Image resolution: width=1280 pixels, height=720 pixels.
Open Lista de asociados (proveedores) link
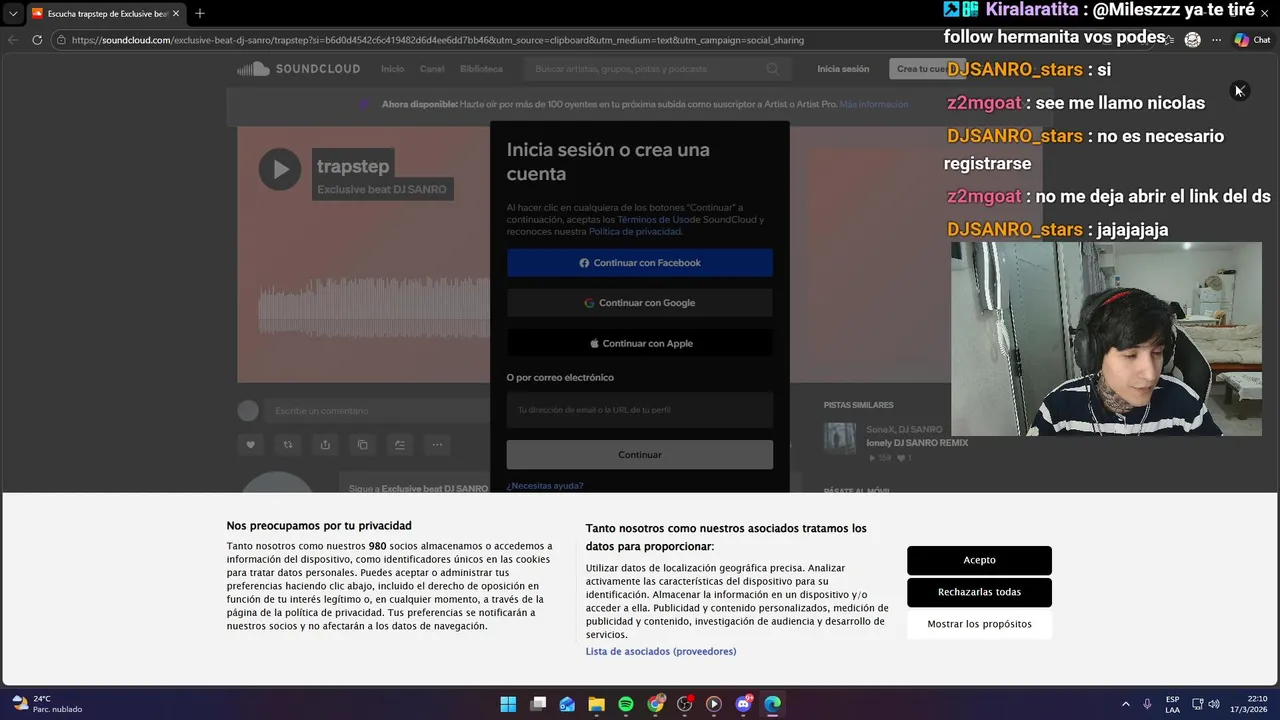pos(661,651)
